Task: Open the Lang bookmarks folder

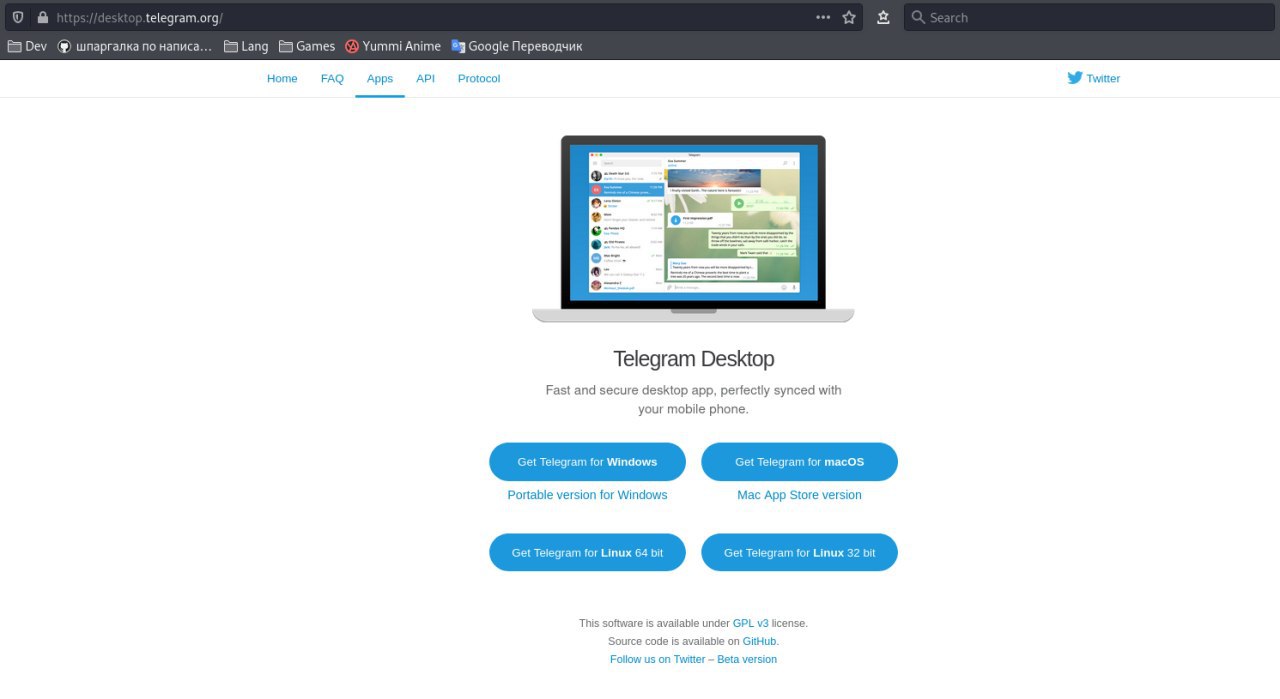Action: point(246,46)
